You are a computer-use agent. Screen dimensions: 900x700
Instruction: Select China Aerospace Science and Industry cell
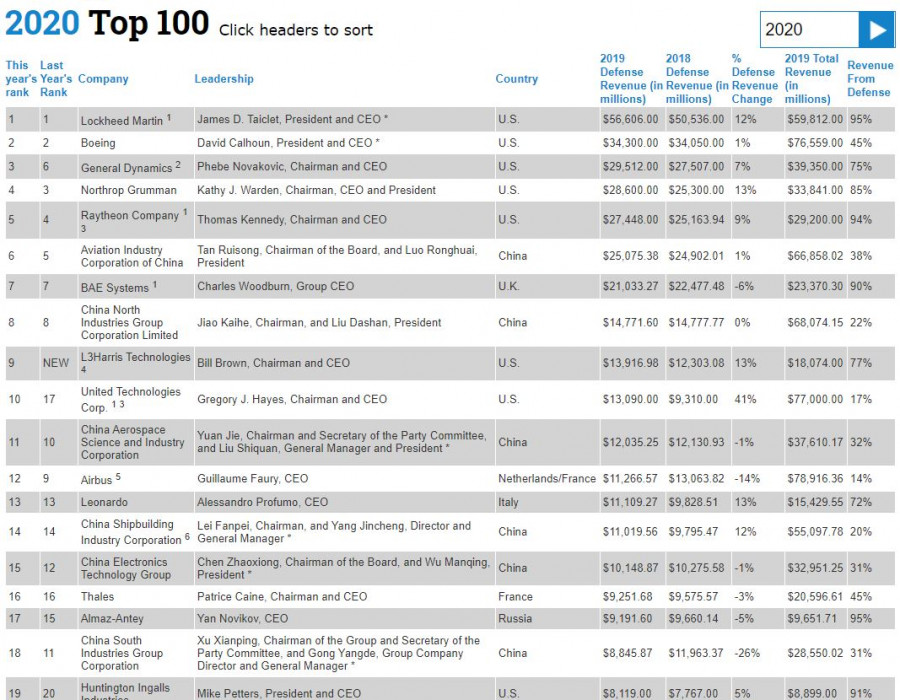point(136,442)
